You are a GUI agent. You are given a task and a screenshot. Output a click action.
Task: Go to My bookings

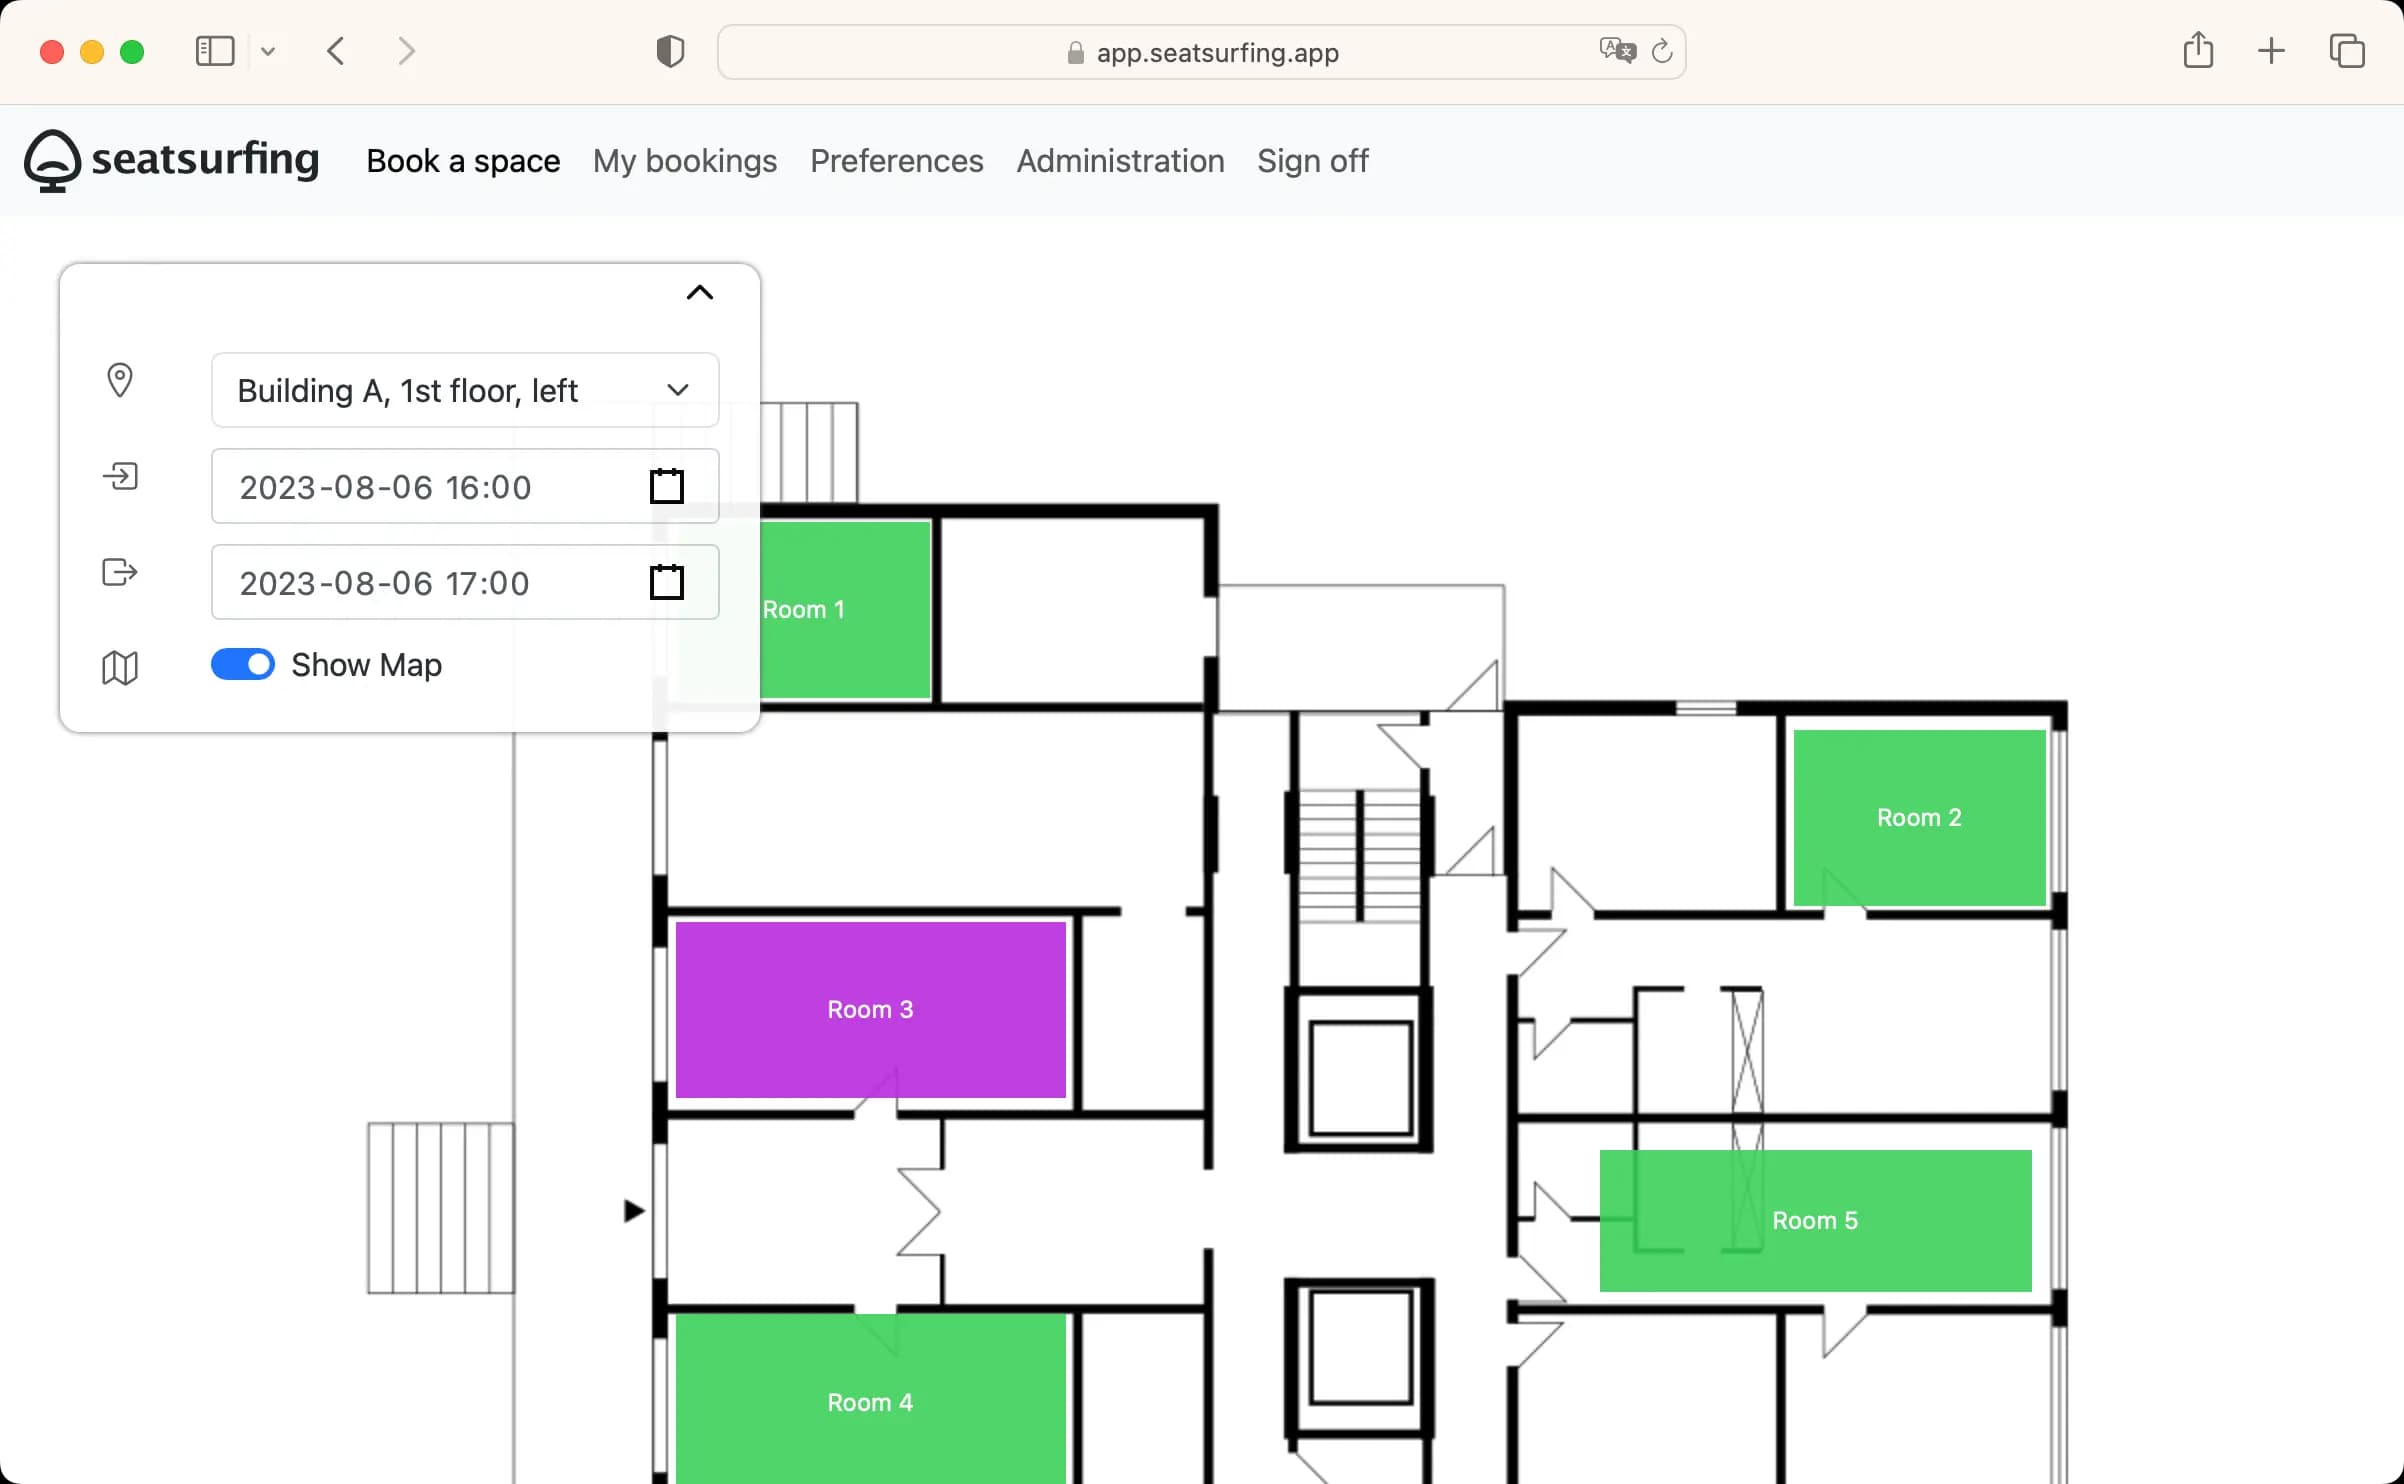click(684, 161)
